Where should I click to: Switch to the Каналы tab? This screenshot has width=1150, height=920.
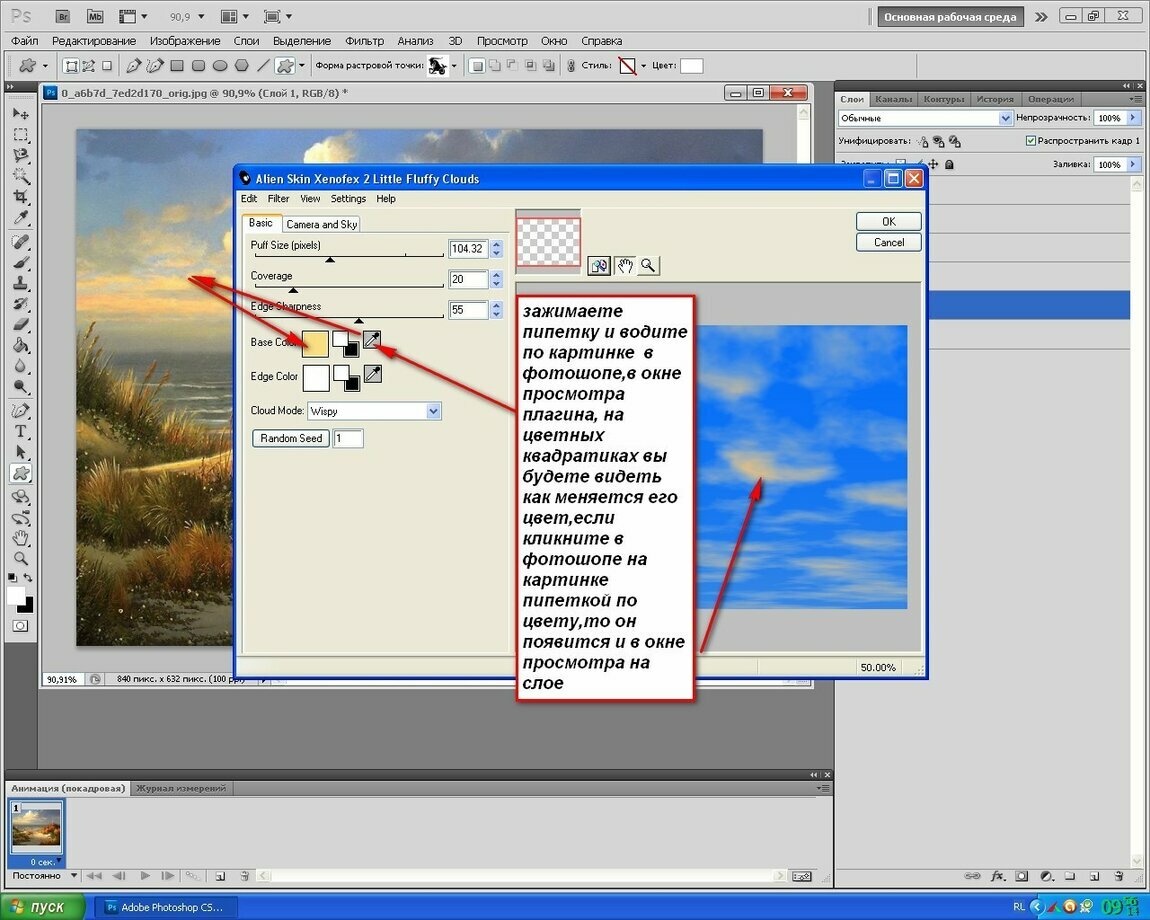pyautogui.click(x=893, y=99)
